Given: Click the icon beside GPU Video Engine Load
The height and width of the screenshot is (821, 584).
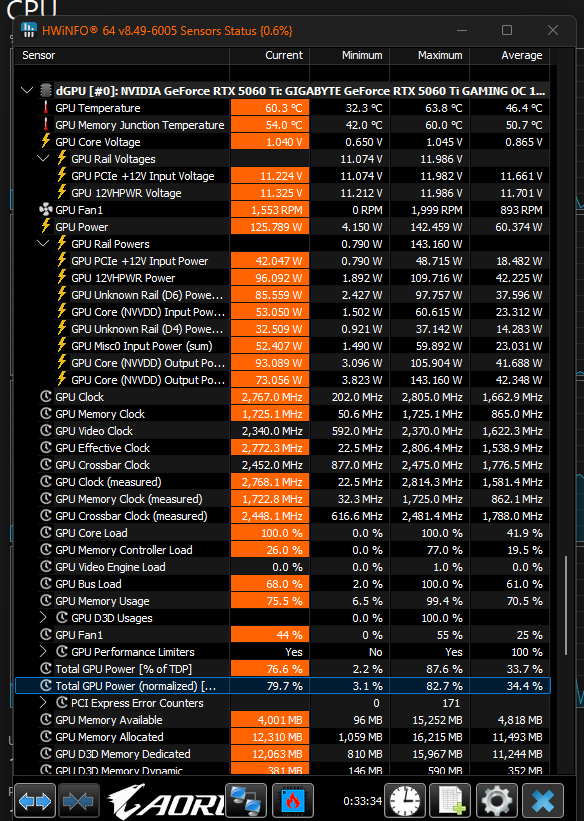Looking at the screenshot, I should click(x=46, y=567).
